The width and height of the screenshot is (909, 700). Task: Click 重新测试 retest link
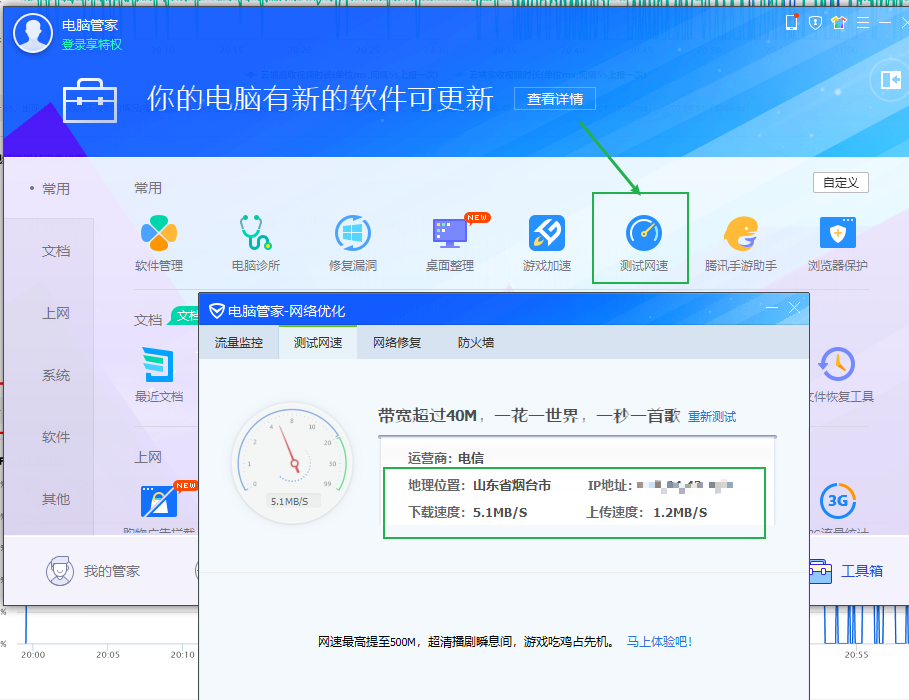coord(712,416)
